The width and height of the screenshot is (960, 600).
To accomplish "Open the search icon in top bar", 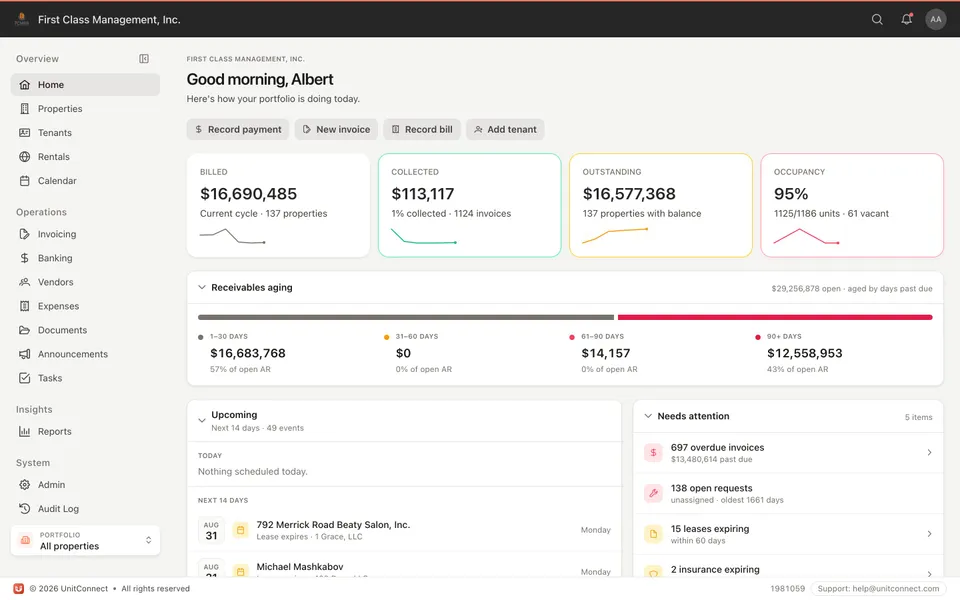I will coord(877,19).
